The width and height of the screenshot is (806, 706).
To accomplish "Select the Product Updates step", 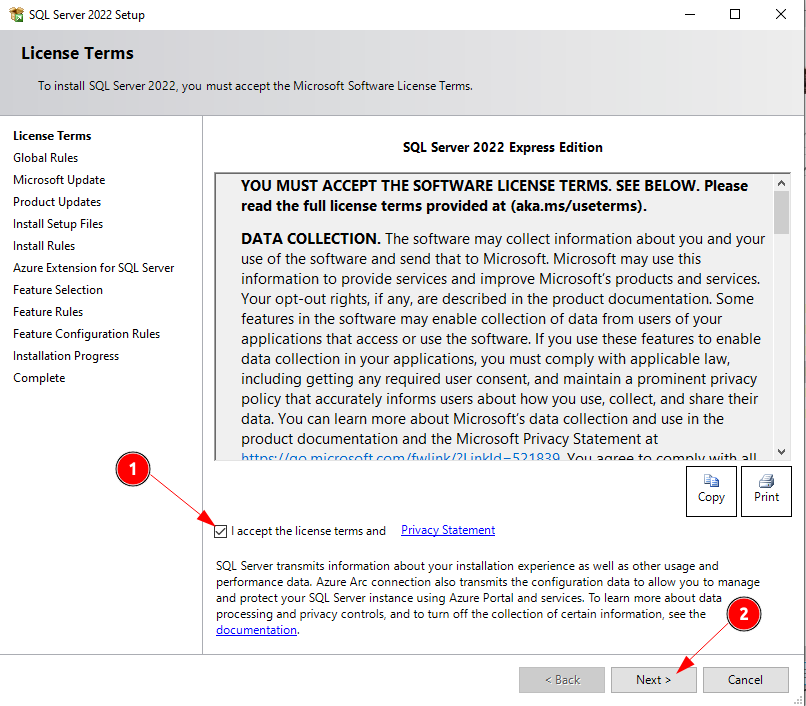I will coord(57,202).
